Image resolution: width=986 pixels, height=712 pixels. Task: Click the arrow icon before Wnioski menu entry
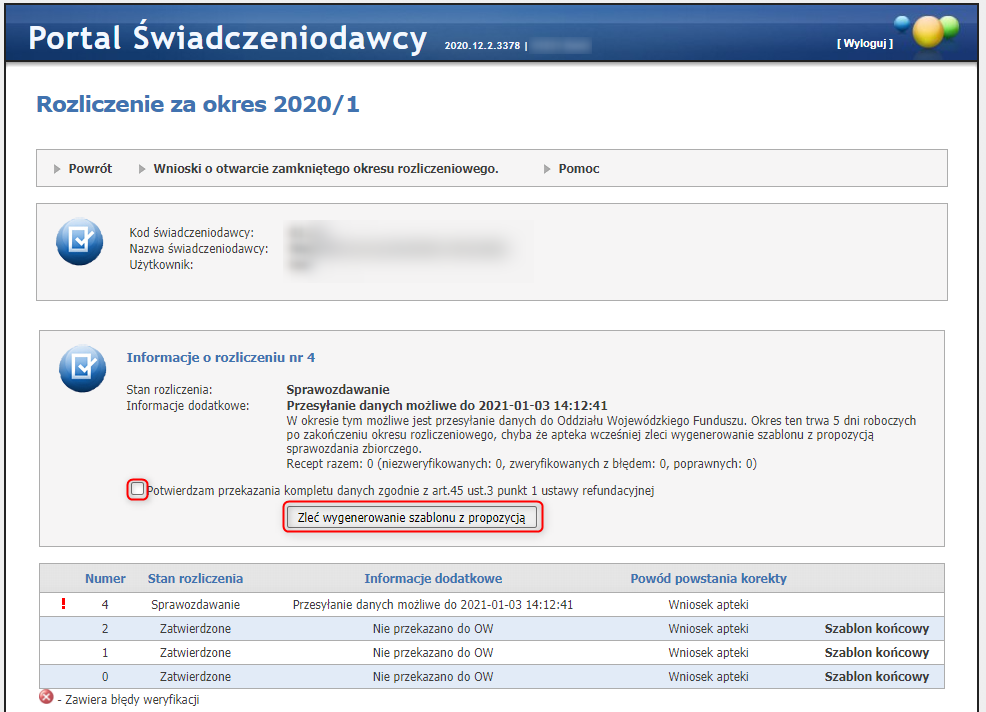tap(144, 168)
